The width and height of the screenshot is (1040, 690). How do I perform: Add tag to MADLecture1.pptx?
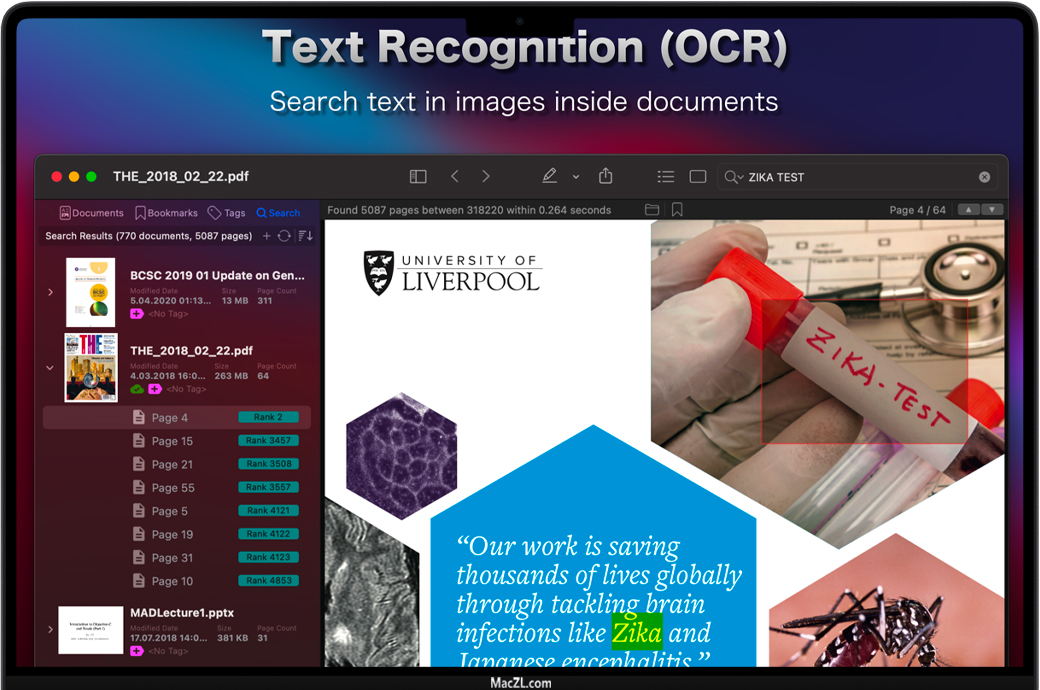pos(137,651)
